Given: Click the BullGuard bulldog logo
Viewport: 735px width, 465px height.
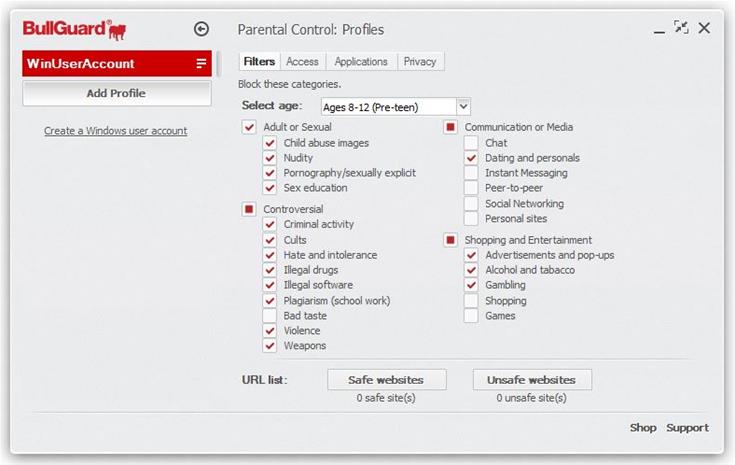Looking at the screenshot, I should click(116, 29).
